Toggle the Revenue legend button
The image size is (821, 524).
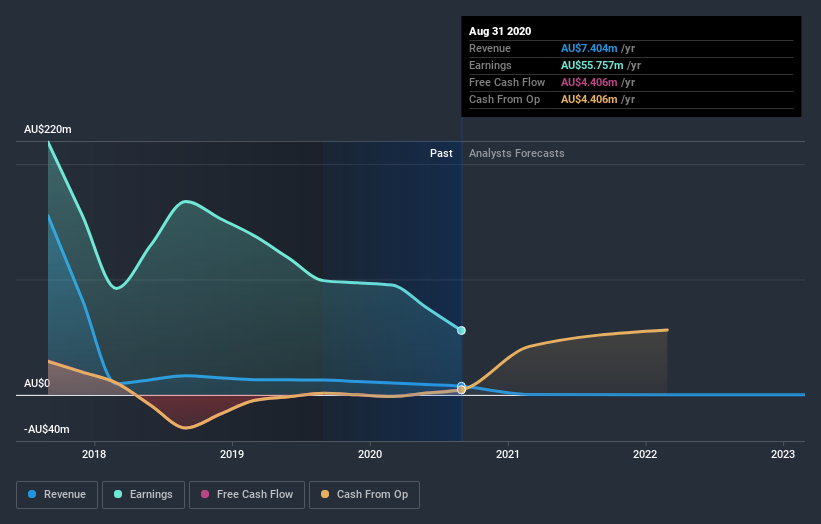point(57,495)
